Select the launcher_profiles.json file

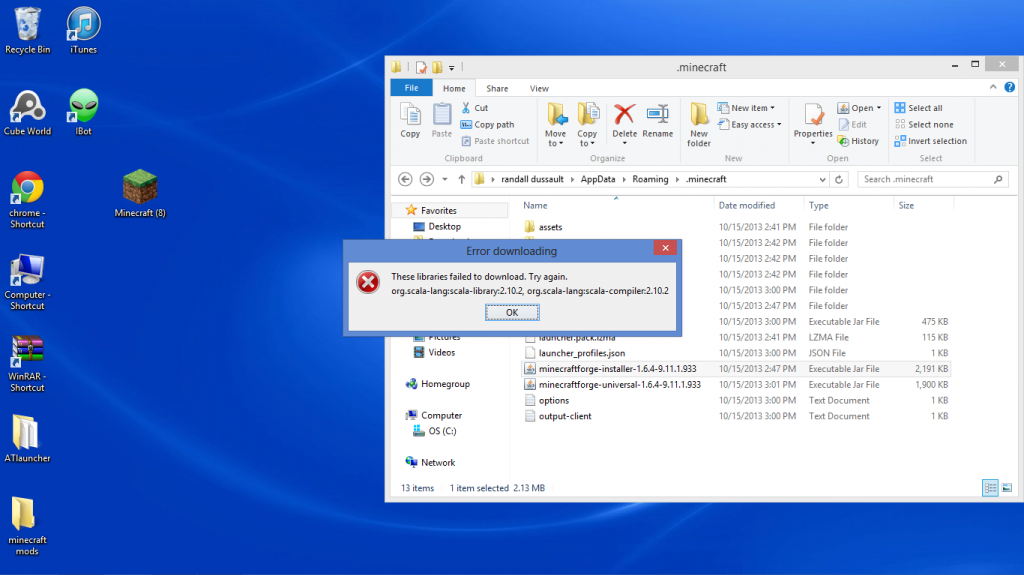(x=581, y=353)
